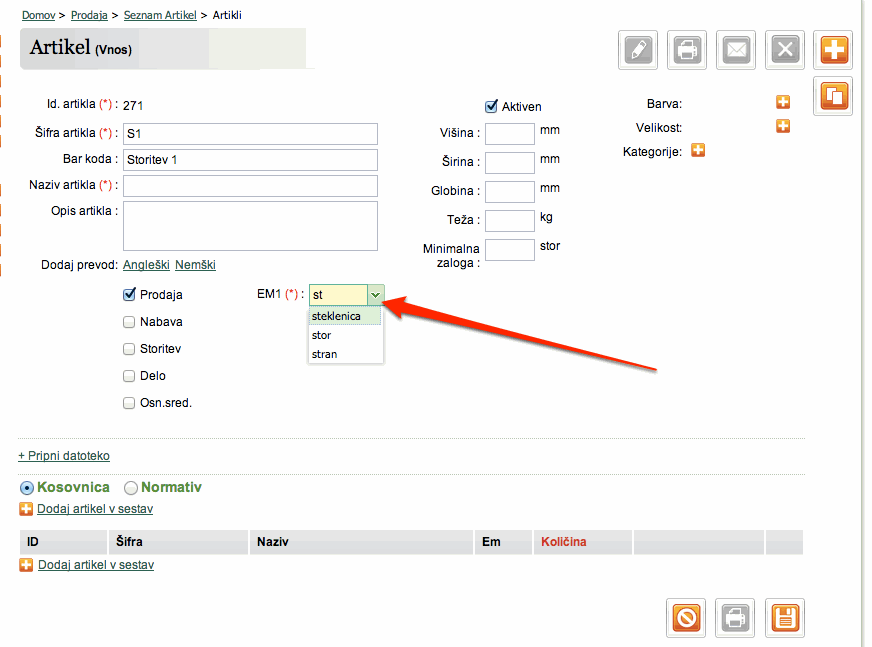The width and height of the screenshot is (872, 647).
Task: Click the Artikli breadcrumb text
Action: 227,15
